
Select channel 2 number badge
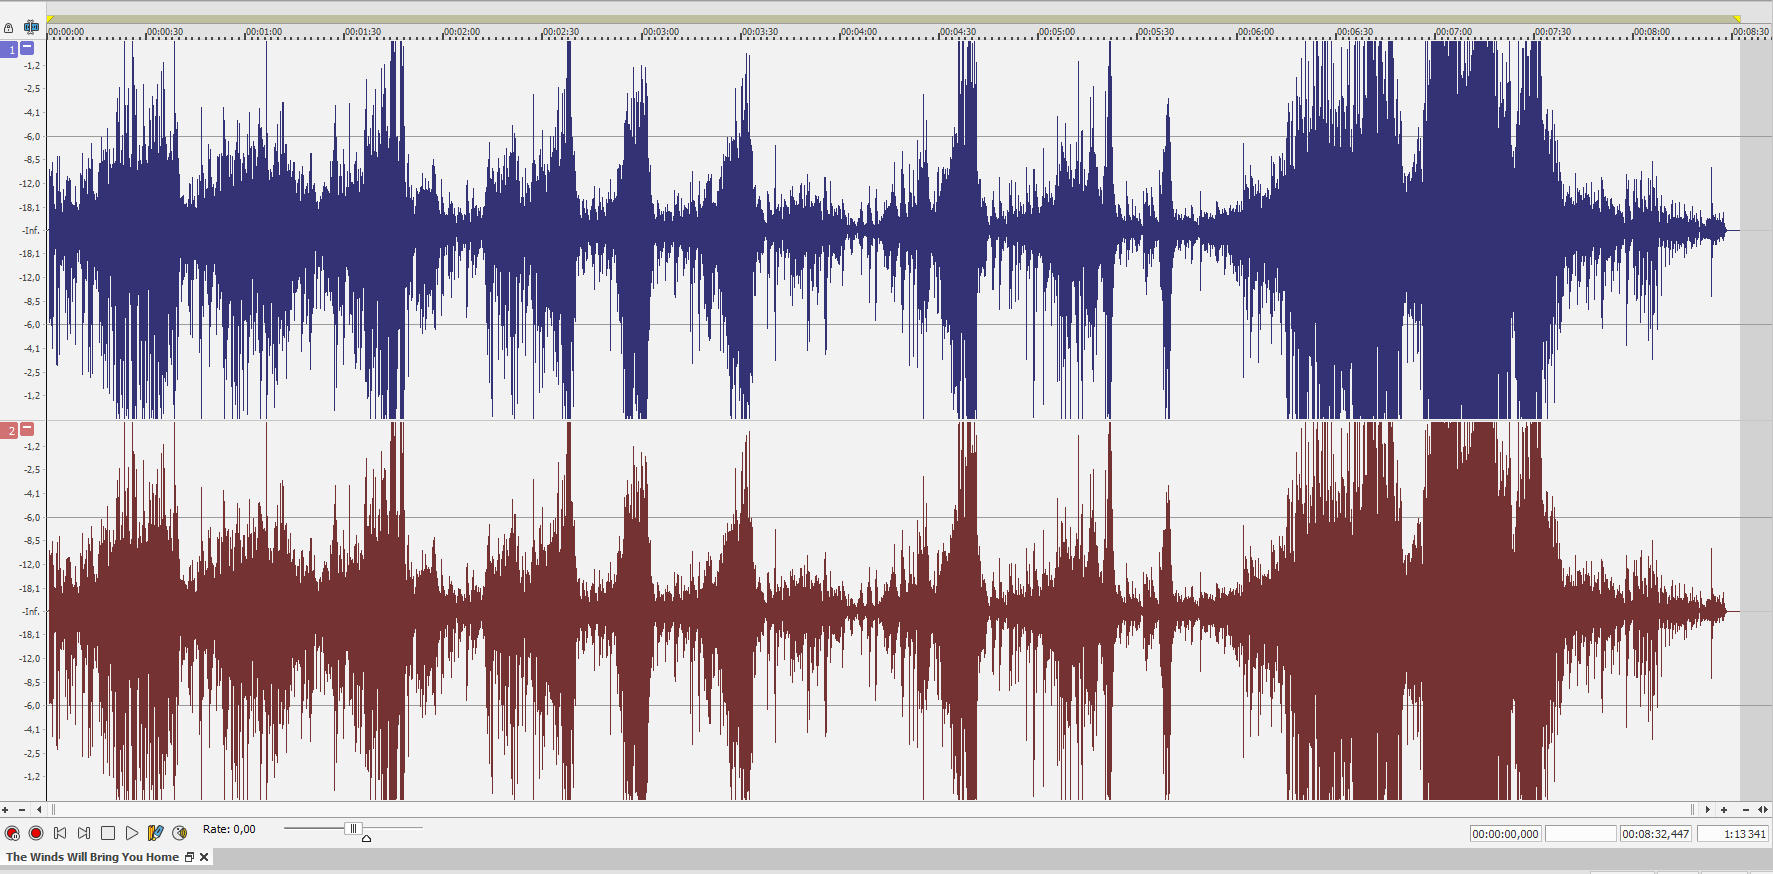click(11, 431)
